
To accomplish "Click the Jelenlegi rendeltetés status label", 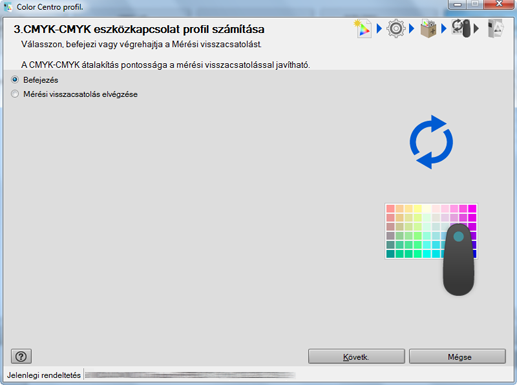I will coord(44,375).
